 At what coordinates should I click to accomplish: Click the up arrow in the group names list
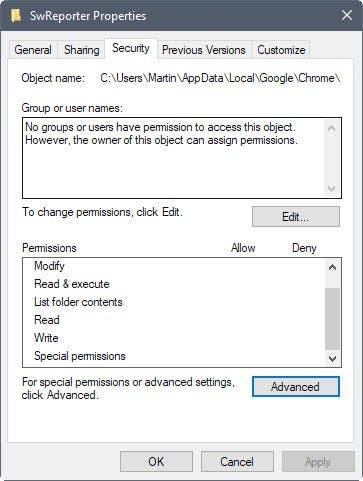[x=331, y=128]
